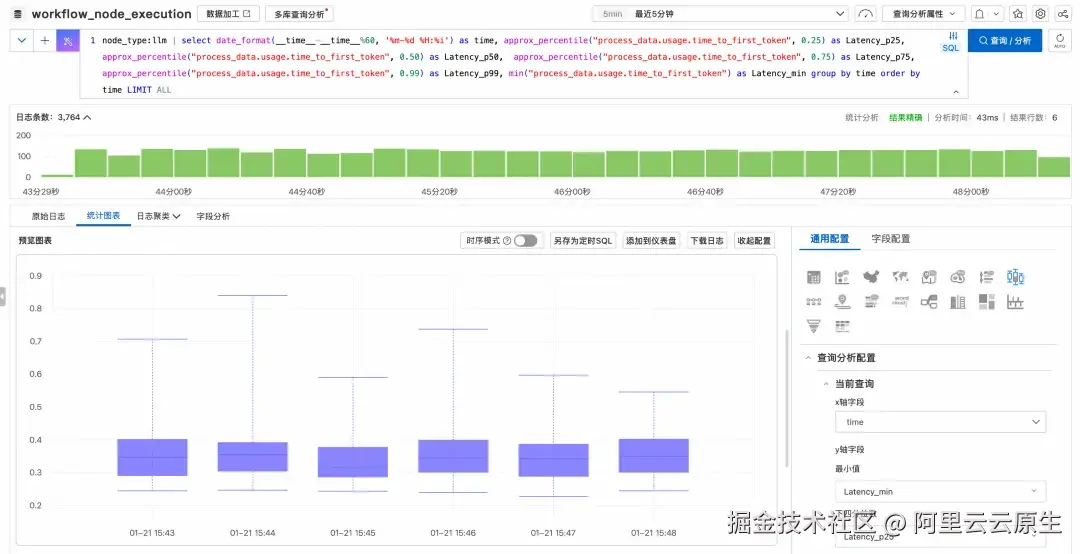Click the workflow_node_execution logstore title
The image size is (1080, 554).
coord(112,14)
